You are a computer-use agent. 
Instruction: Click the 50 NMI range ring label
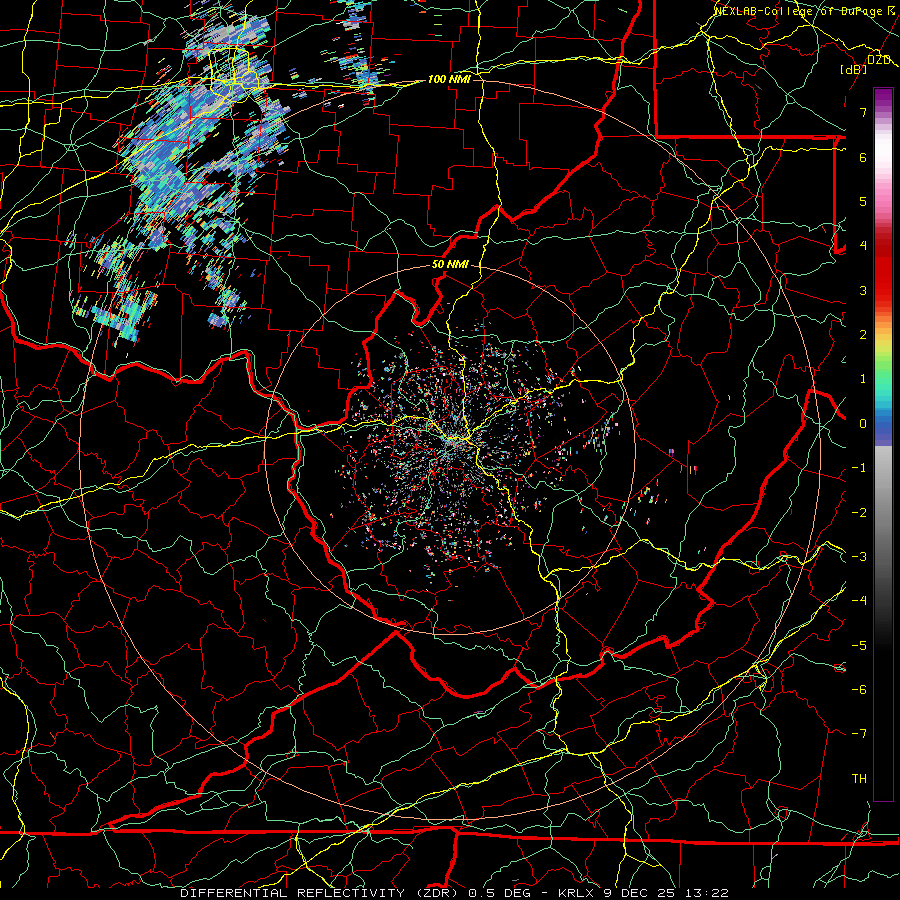[450, 265]
